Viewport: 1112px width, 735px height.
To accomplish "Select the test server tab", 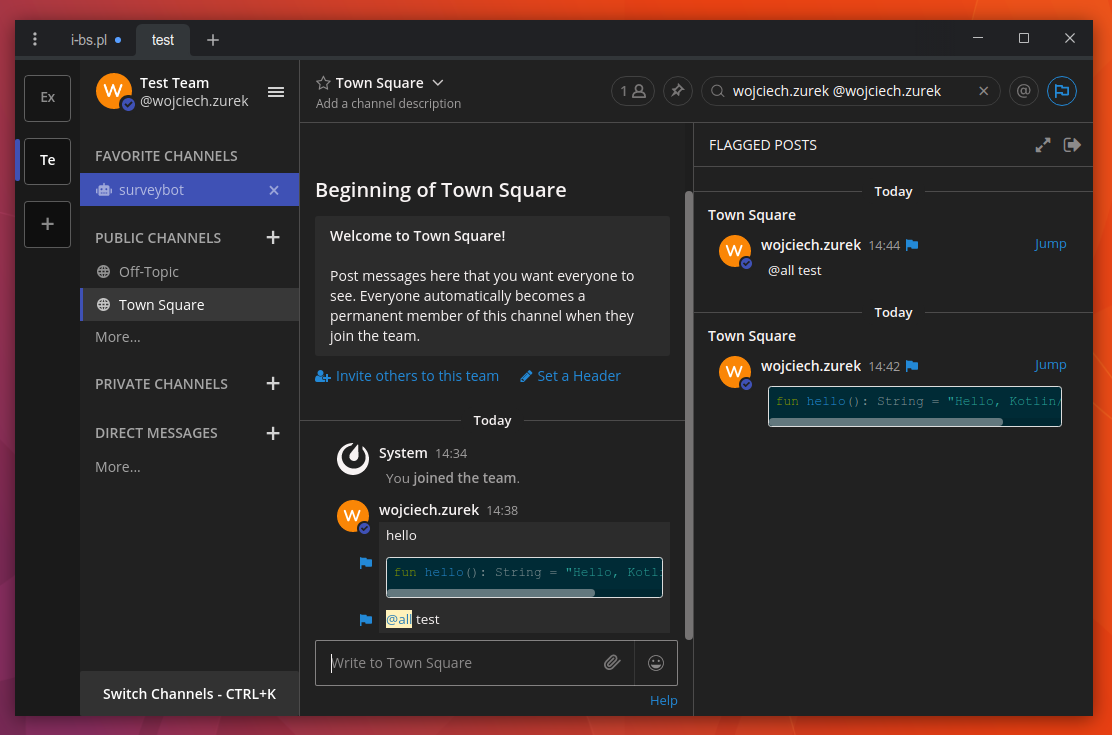I will 162,40.
